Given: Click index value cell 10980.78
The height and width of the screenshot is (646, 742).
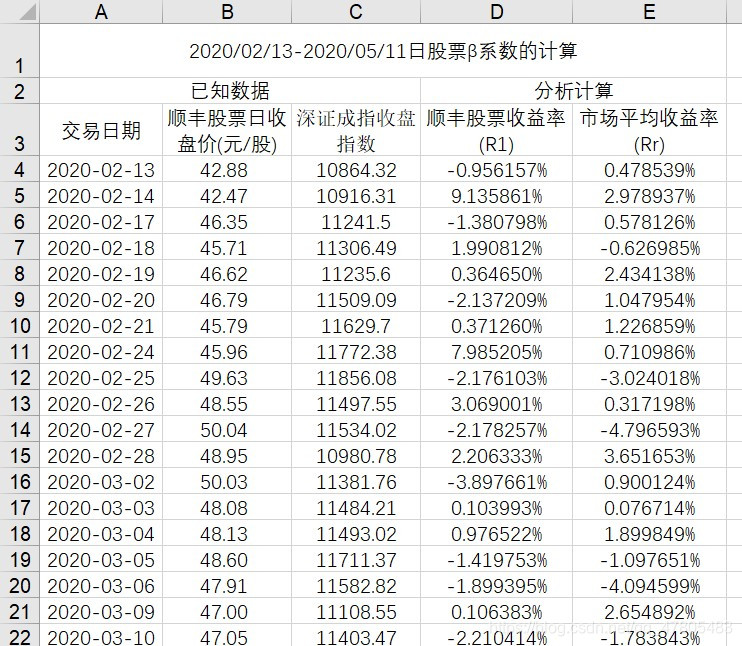Looking at the screenshot, I should pos(355,455).
